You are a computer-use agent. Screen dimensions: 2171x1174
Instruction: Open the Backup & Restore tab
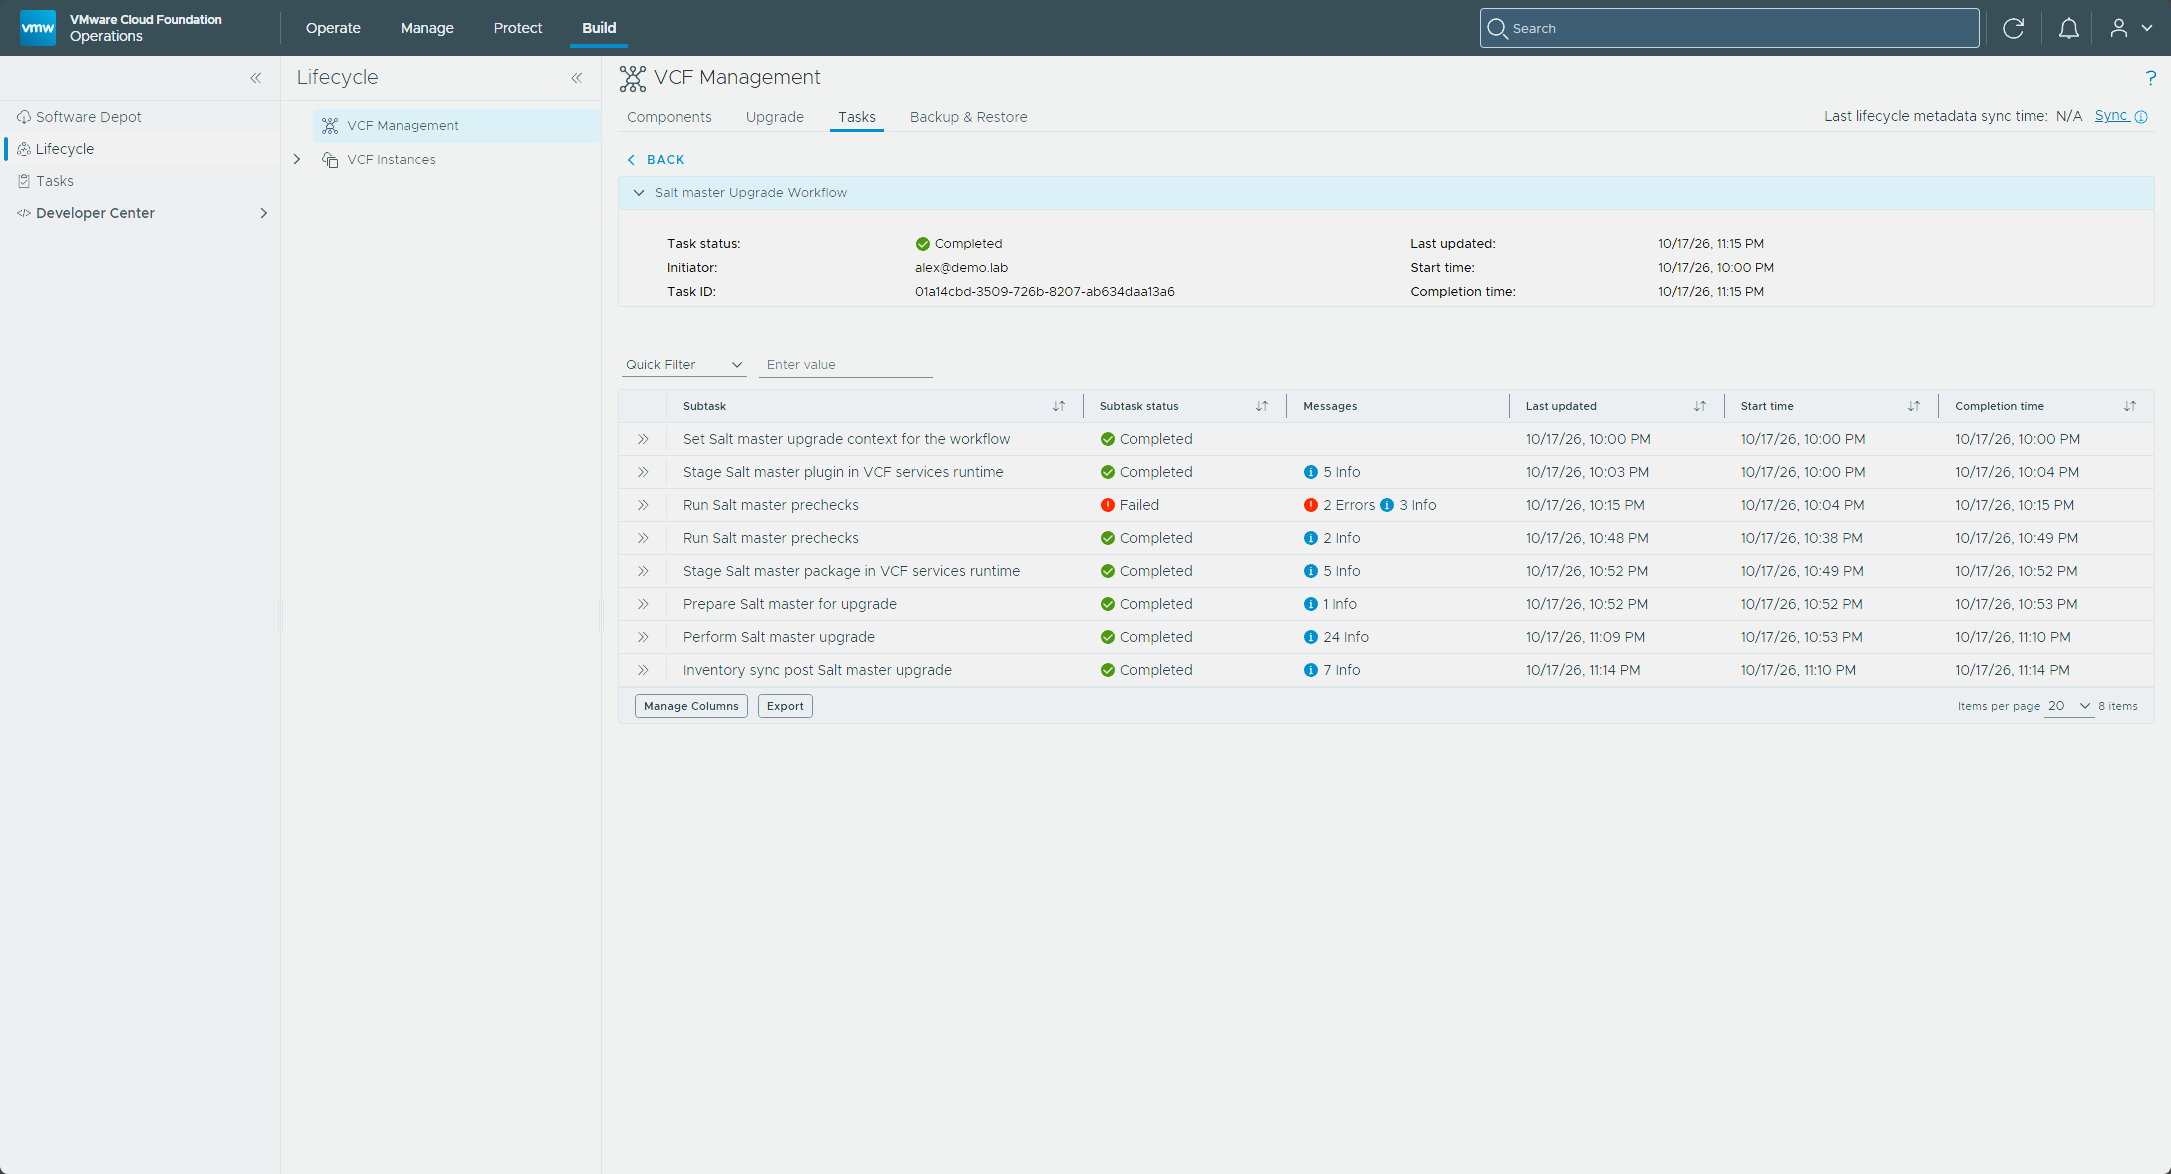[968, 117]
